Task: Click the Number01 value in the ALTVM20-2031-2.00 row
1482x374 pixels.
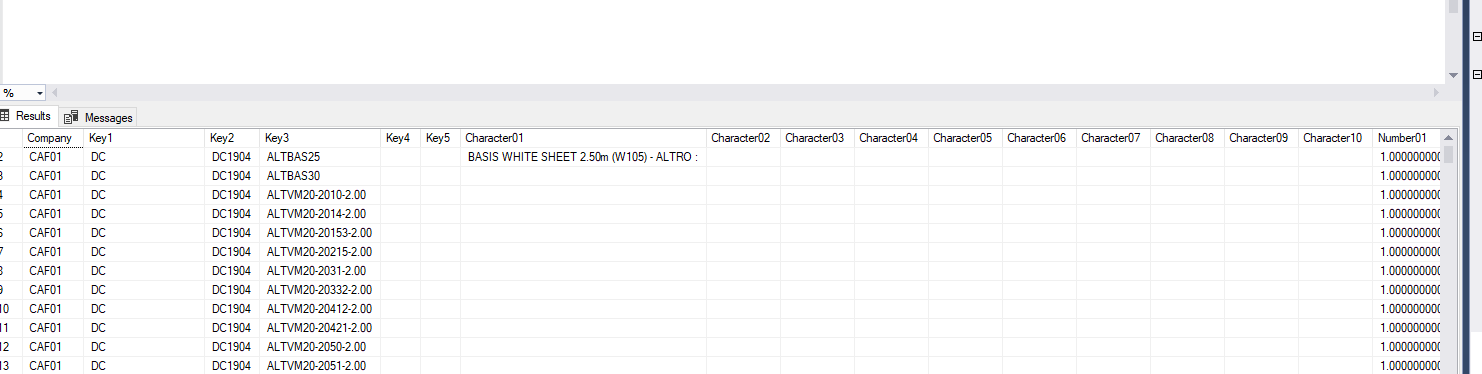Action: pyautogui.click(x=1407, y=271)
